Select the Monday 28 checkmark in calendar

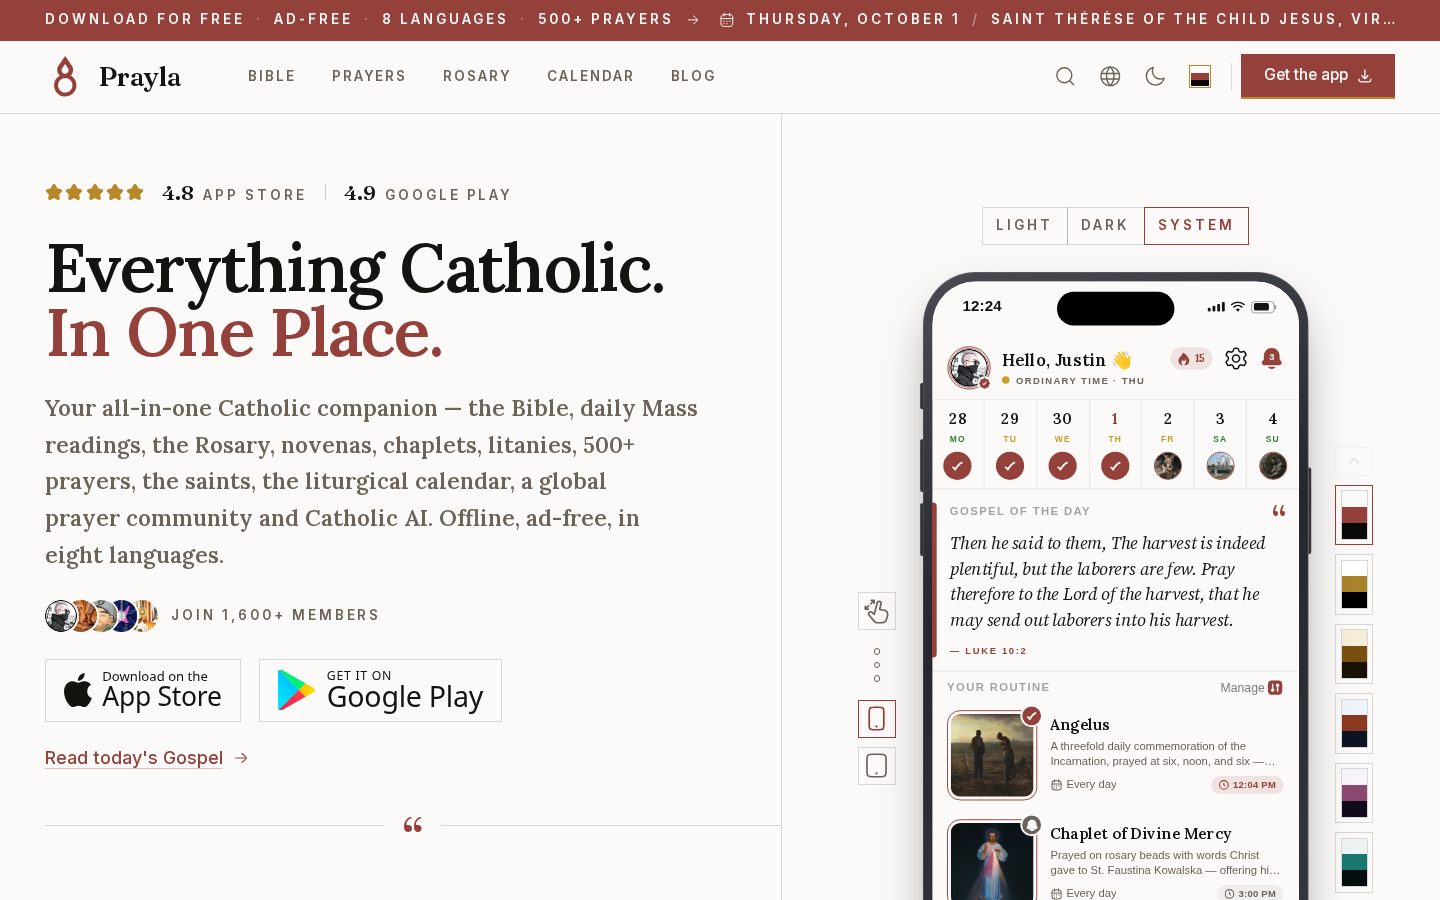957,465
